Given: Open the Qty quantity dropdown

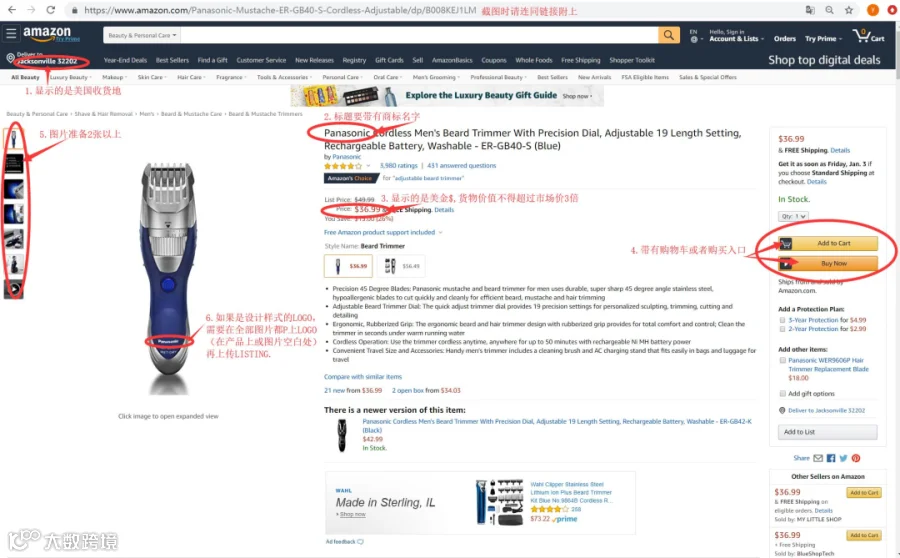Looking at the screenshot, I should coord(793,216).
